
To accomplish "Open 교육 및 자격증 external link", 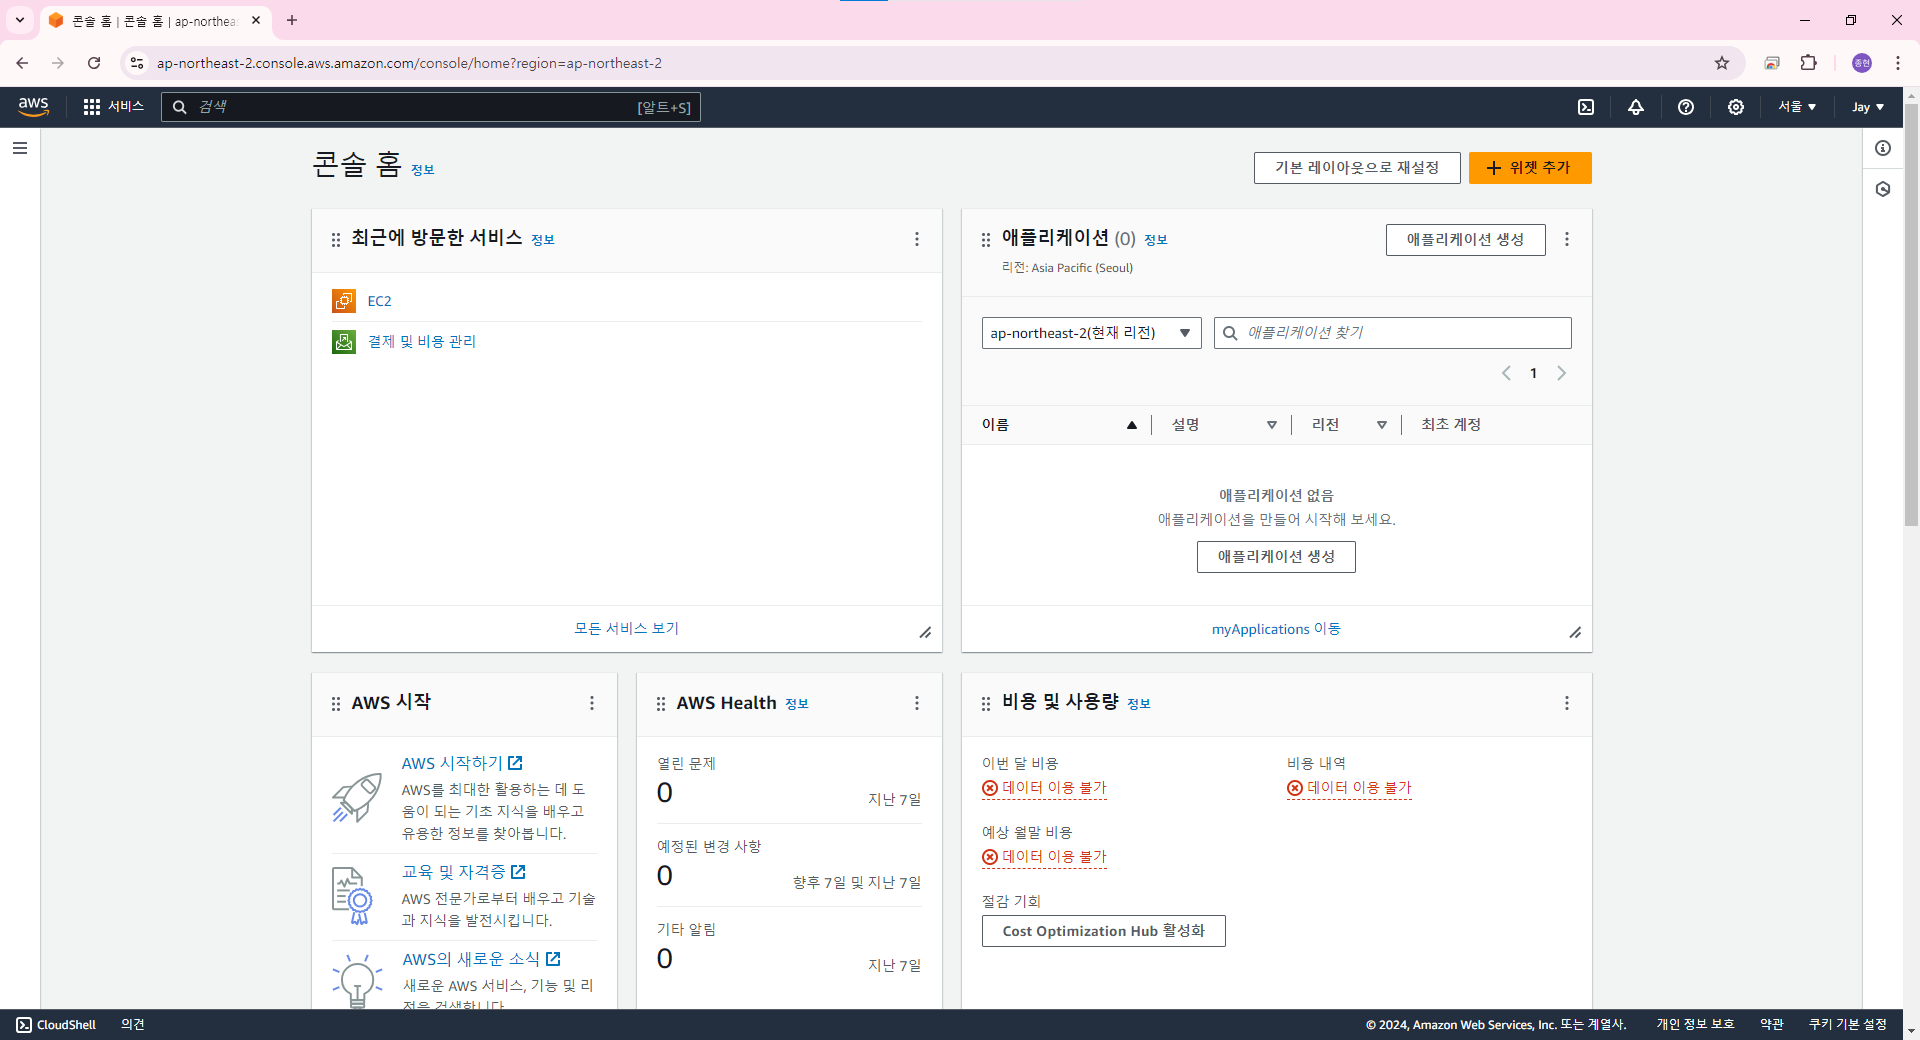I will [463, 872].
